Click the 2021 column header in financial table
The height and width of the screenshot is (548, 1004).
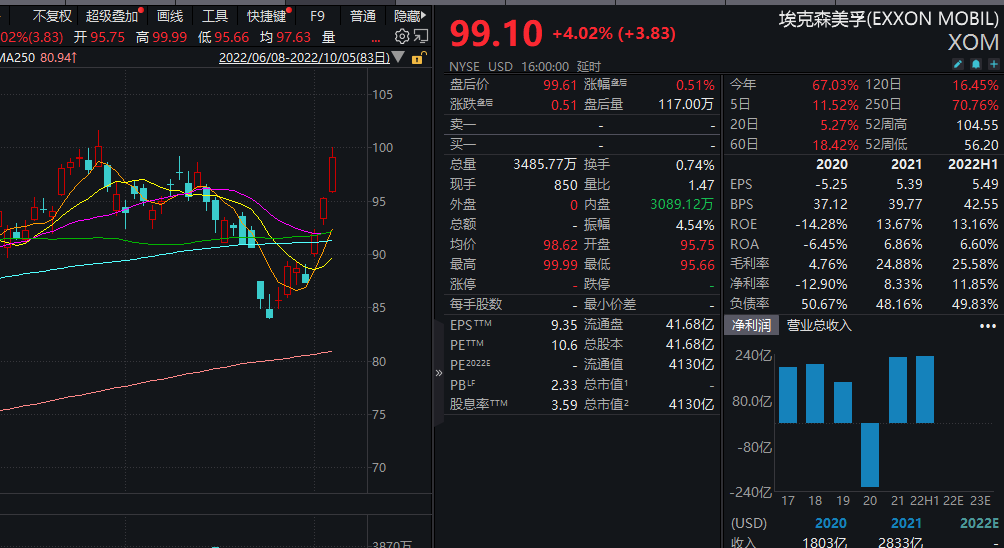(907, 164)
